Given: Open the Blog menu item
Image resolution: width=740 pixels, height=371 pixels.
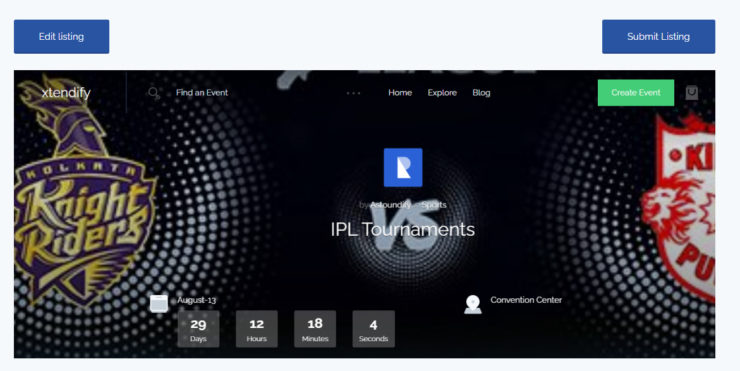Looking at the screenshot, I should point(481,93).
